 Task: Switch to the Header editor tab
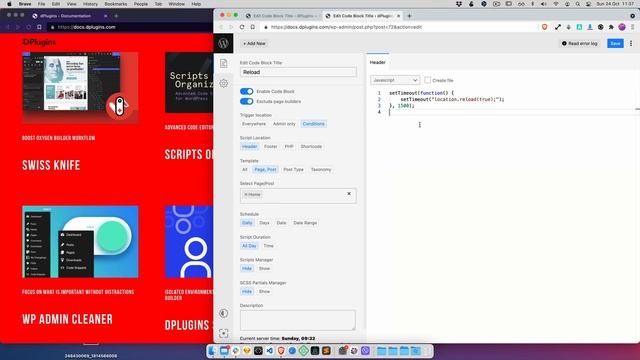pos(378,62)
